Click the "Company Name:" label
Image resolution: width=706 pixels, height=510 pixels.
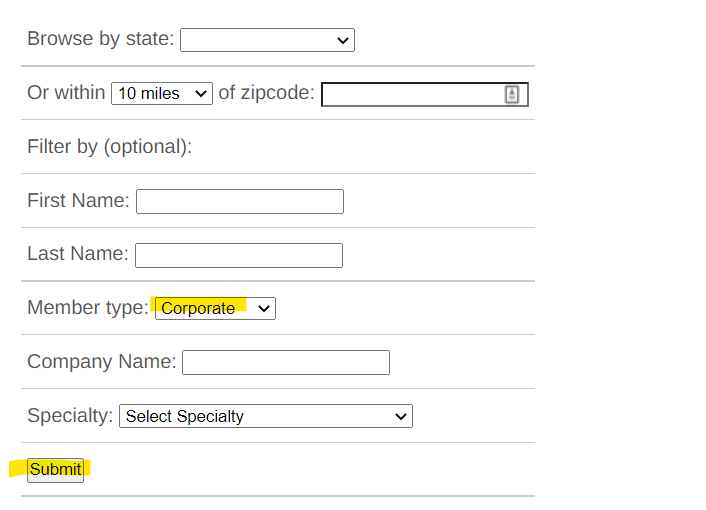click(x=102, y=361)
